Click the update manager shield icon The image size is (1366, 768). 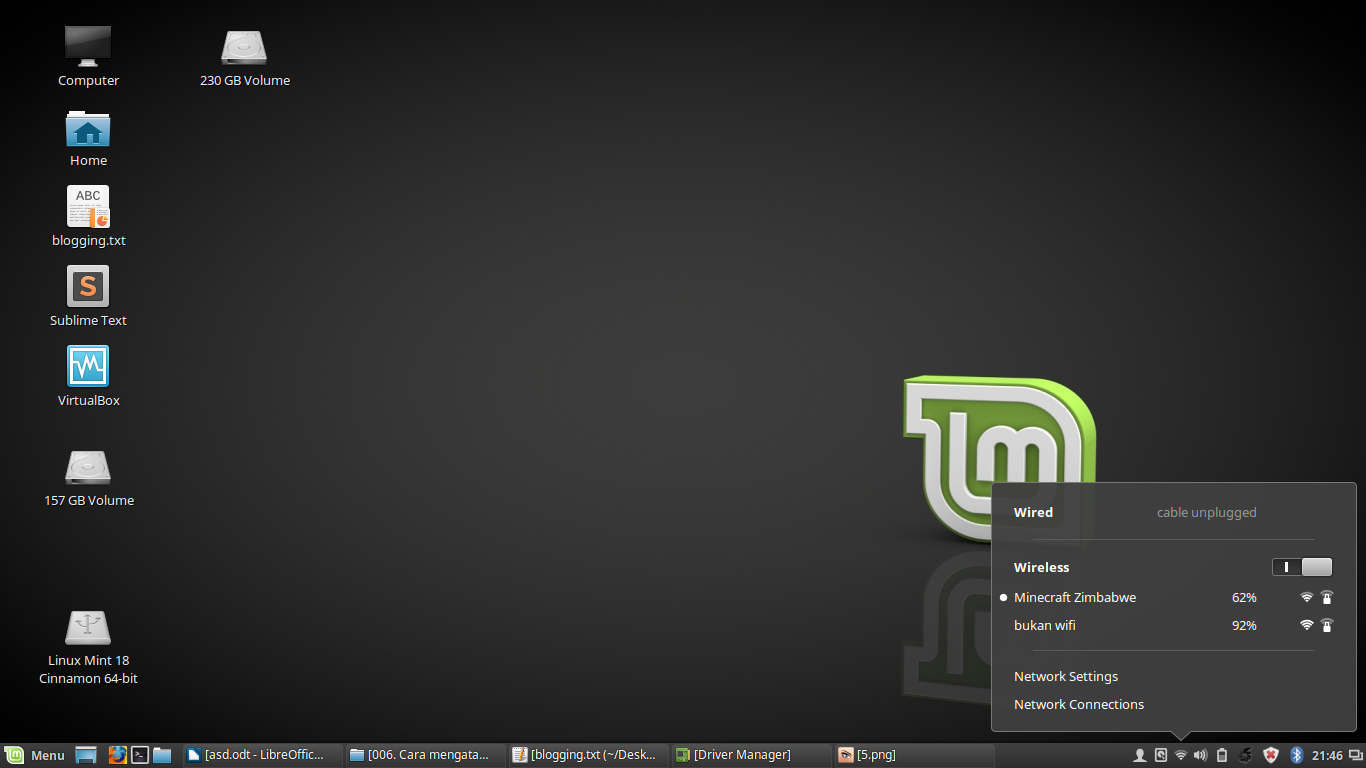pos(1271,755)
